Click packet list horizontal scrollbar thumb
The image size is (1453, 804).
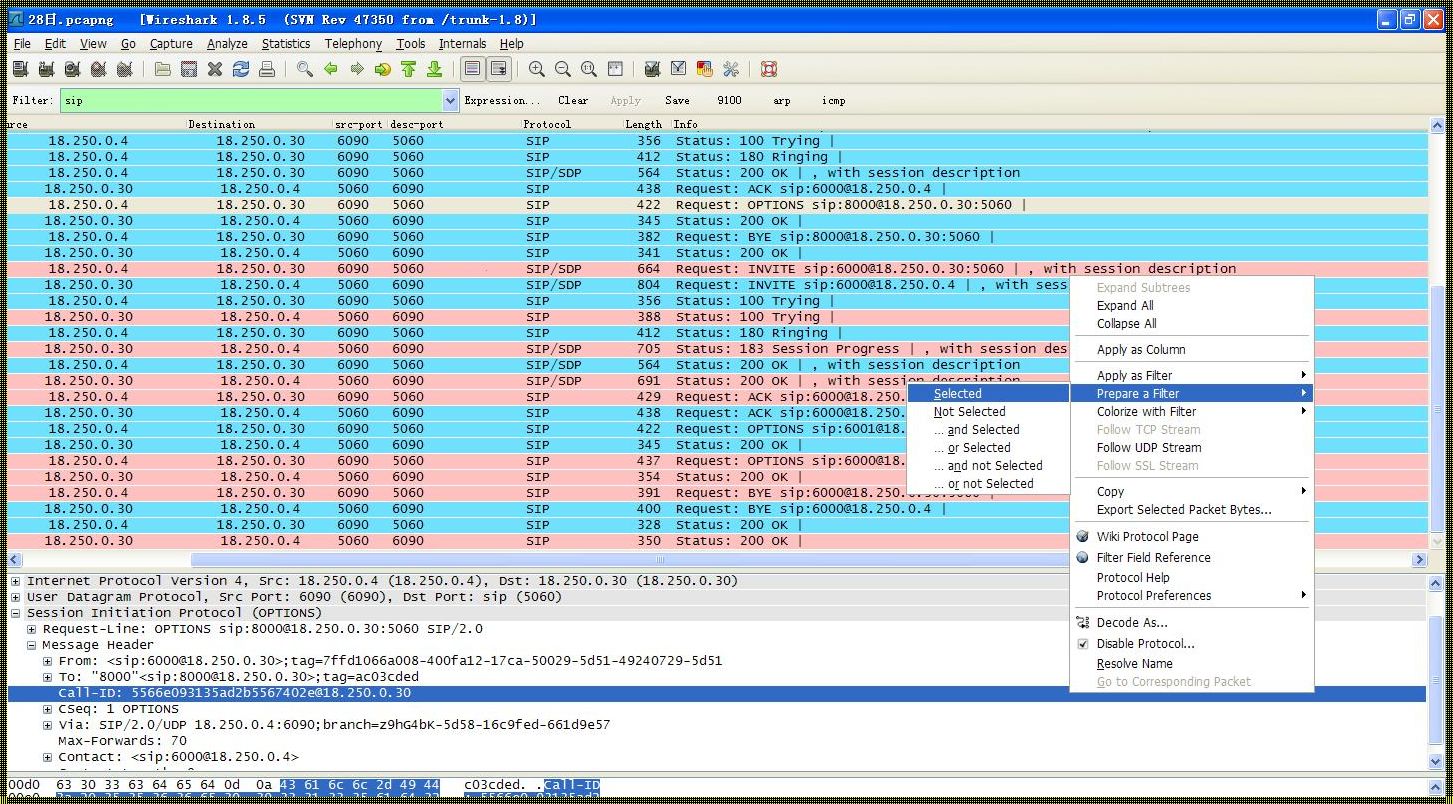tap(660, 560)
